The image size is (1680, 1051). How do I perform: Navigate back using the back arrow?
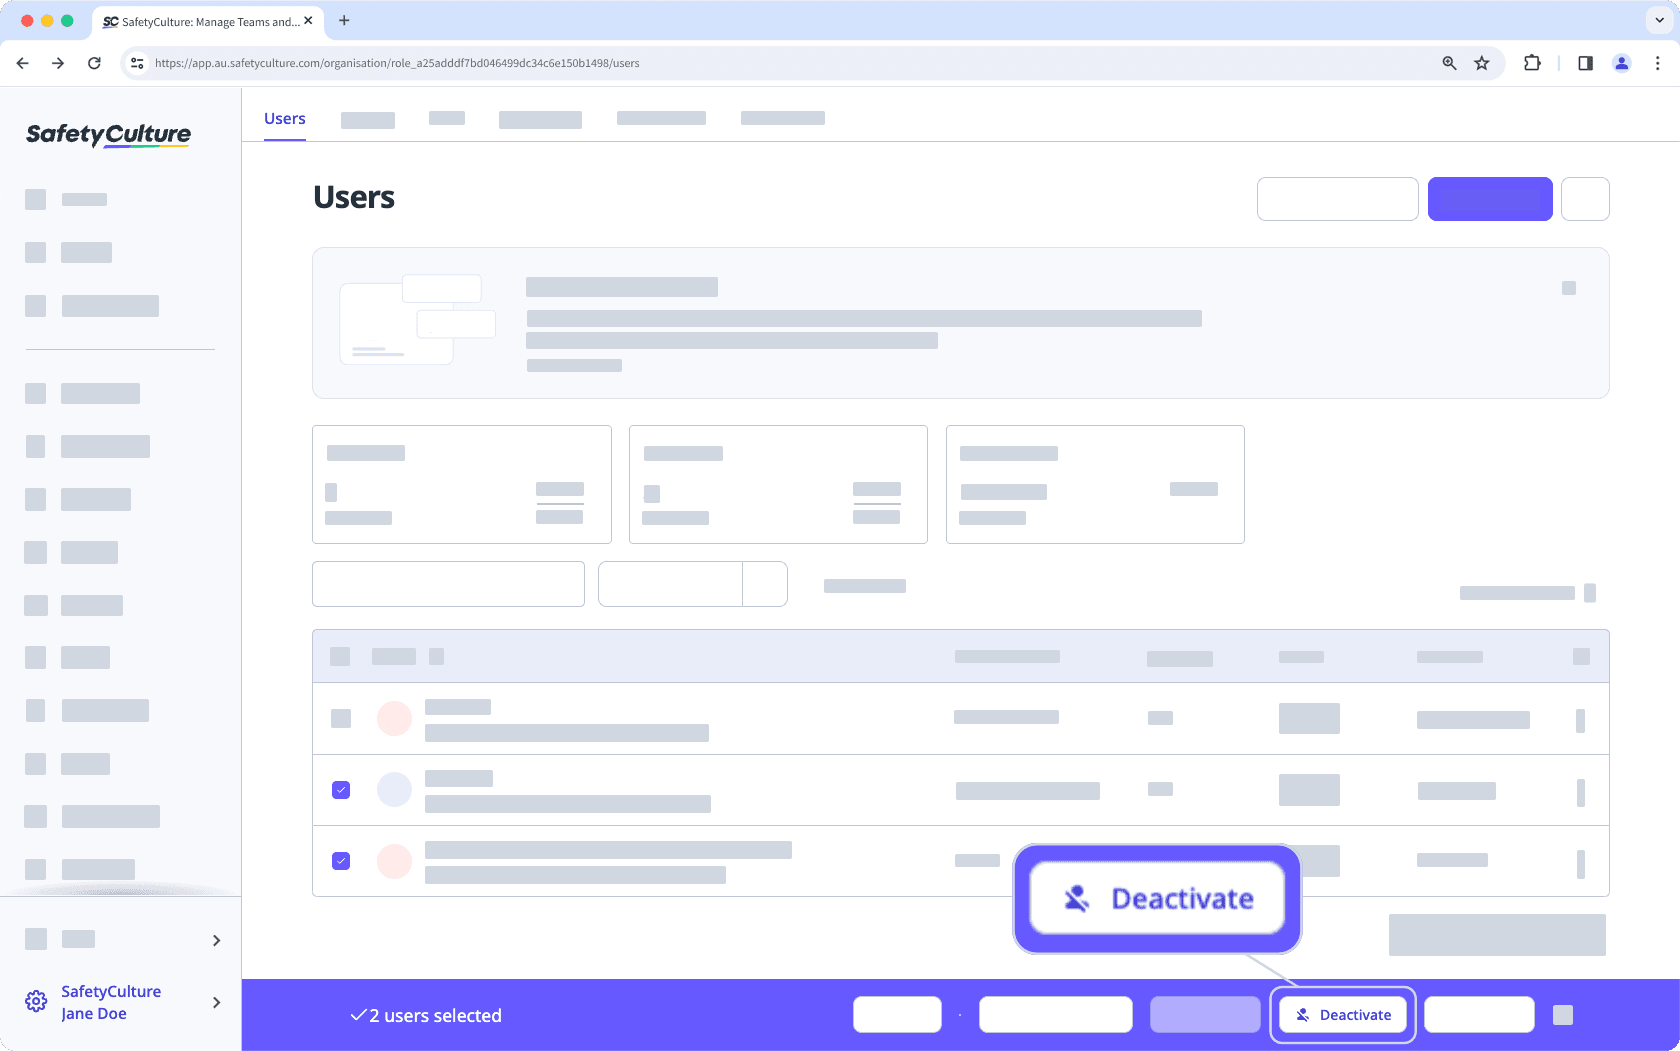[x=22, y=62]
